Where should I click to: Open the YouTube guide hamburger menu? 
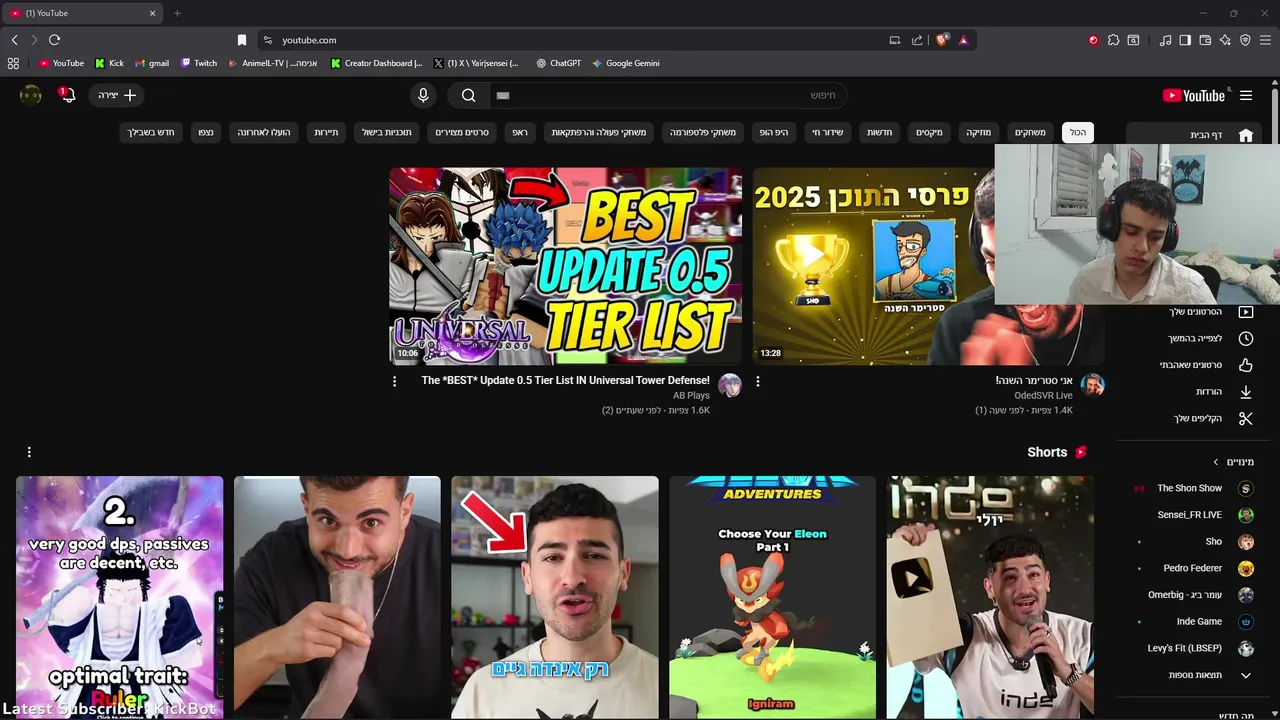click(1246, 95)
